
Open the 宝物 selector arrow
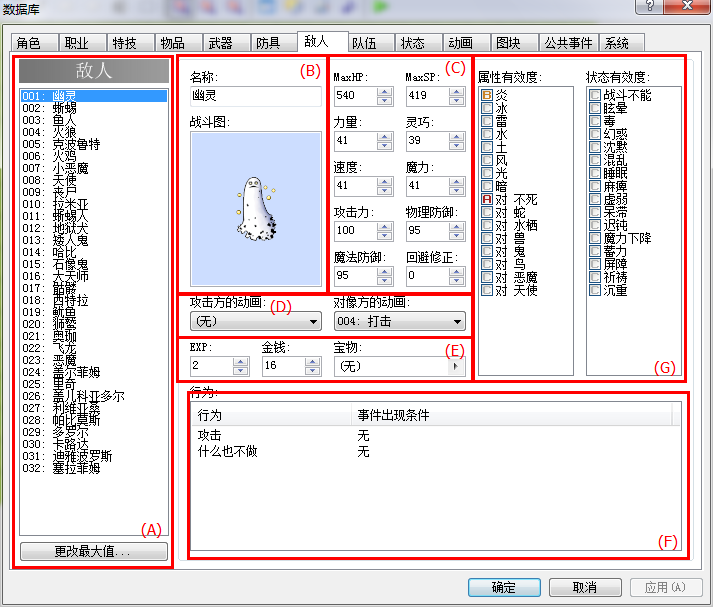click(456, 366)
